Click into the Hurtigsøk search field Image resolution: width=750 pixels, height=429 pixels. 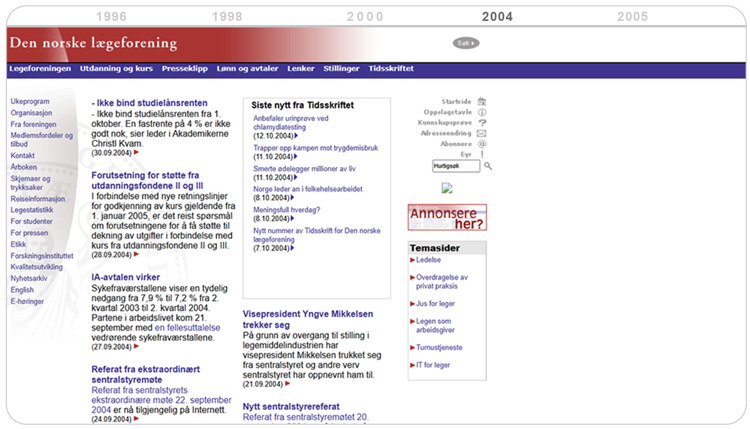tap(456, 166)
